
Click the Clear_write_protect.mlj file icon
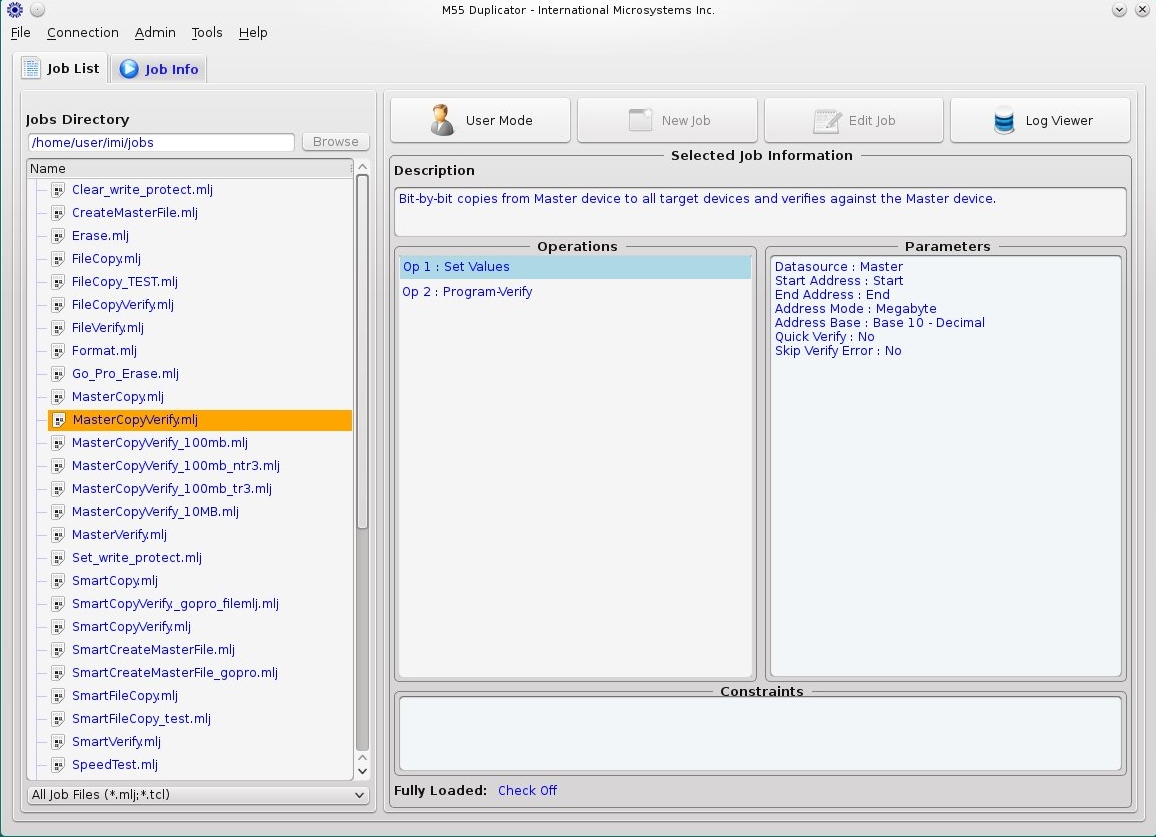(58, 190)
